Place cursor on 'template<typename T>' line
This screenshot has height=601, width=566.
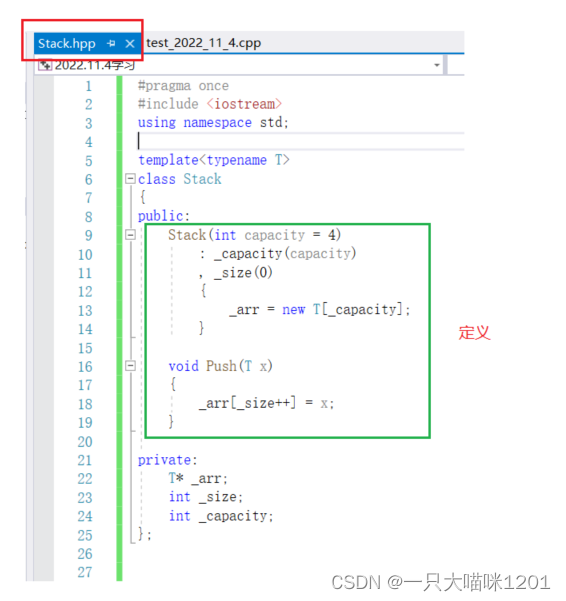pyautogui.click(x=214, y=160)
